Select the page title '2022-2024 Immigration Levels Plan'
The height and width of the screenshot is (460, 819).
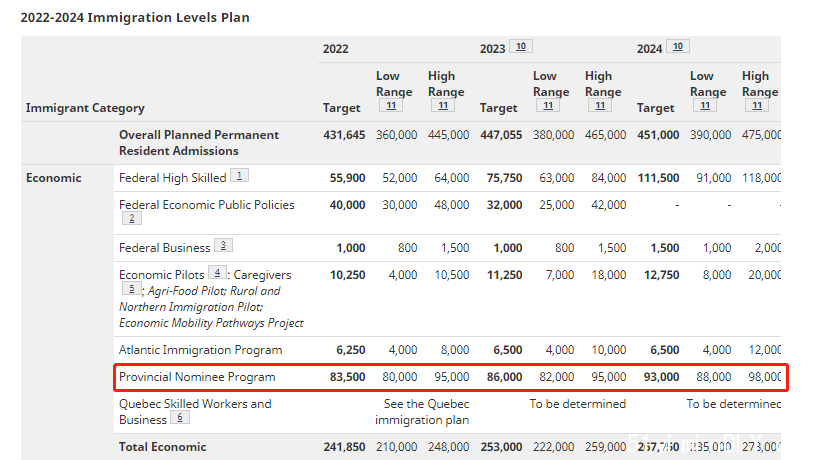pos(135,17)
